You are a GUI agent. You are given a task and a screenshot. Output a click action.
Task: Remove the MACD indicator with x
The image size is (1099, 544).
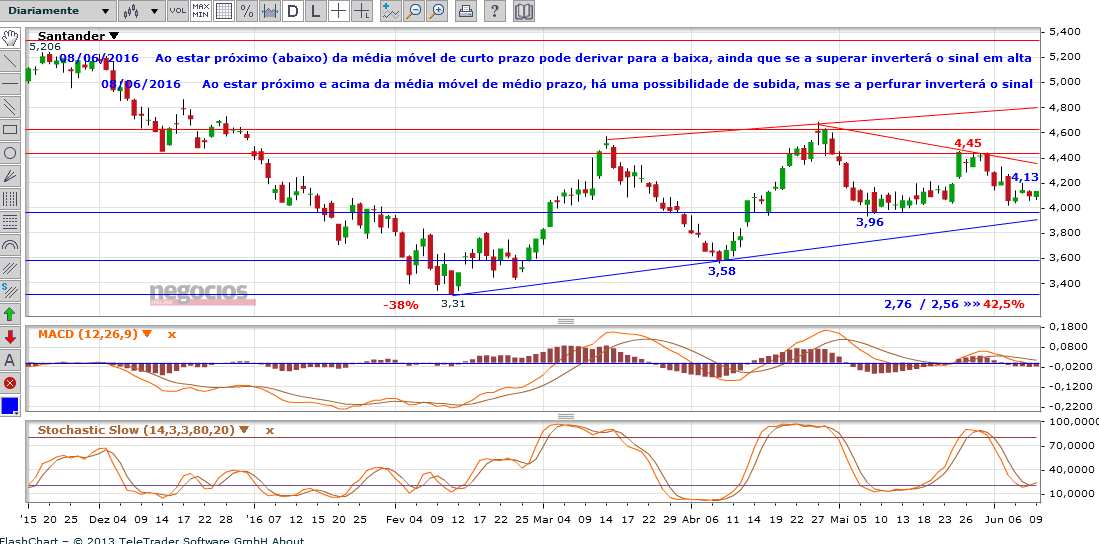pyautogui.click(x=172, y=334)
